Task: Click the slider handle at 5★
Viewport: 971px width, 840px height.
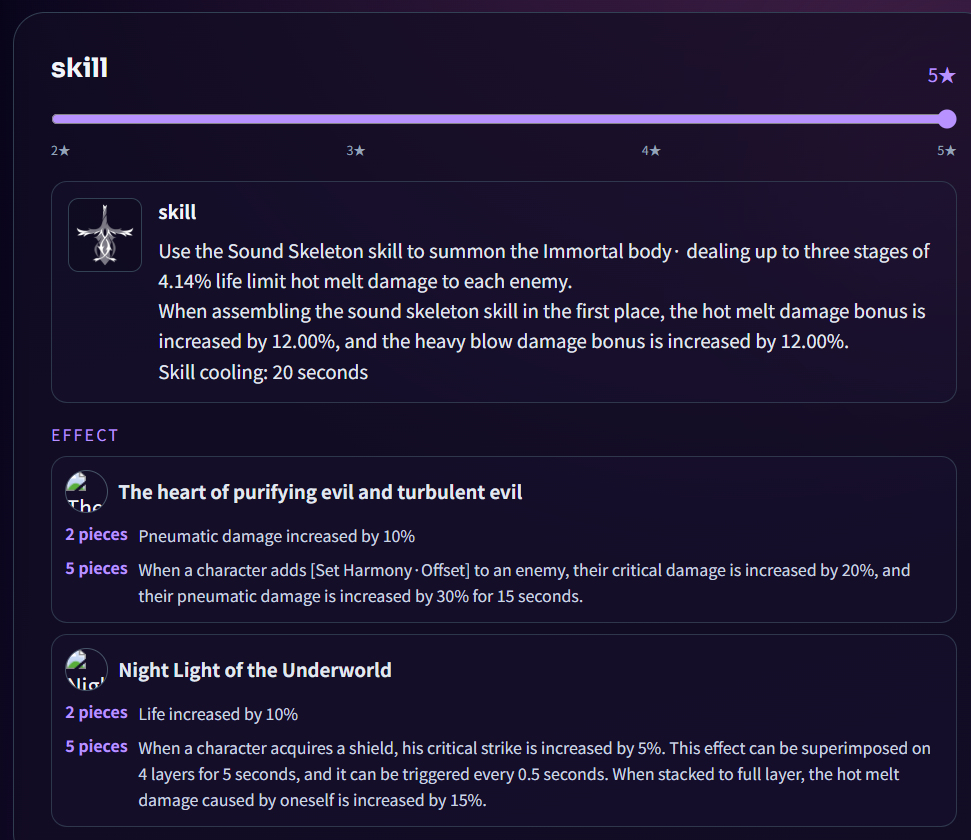Action: click(946, 118)
